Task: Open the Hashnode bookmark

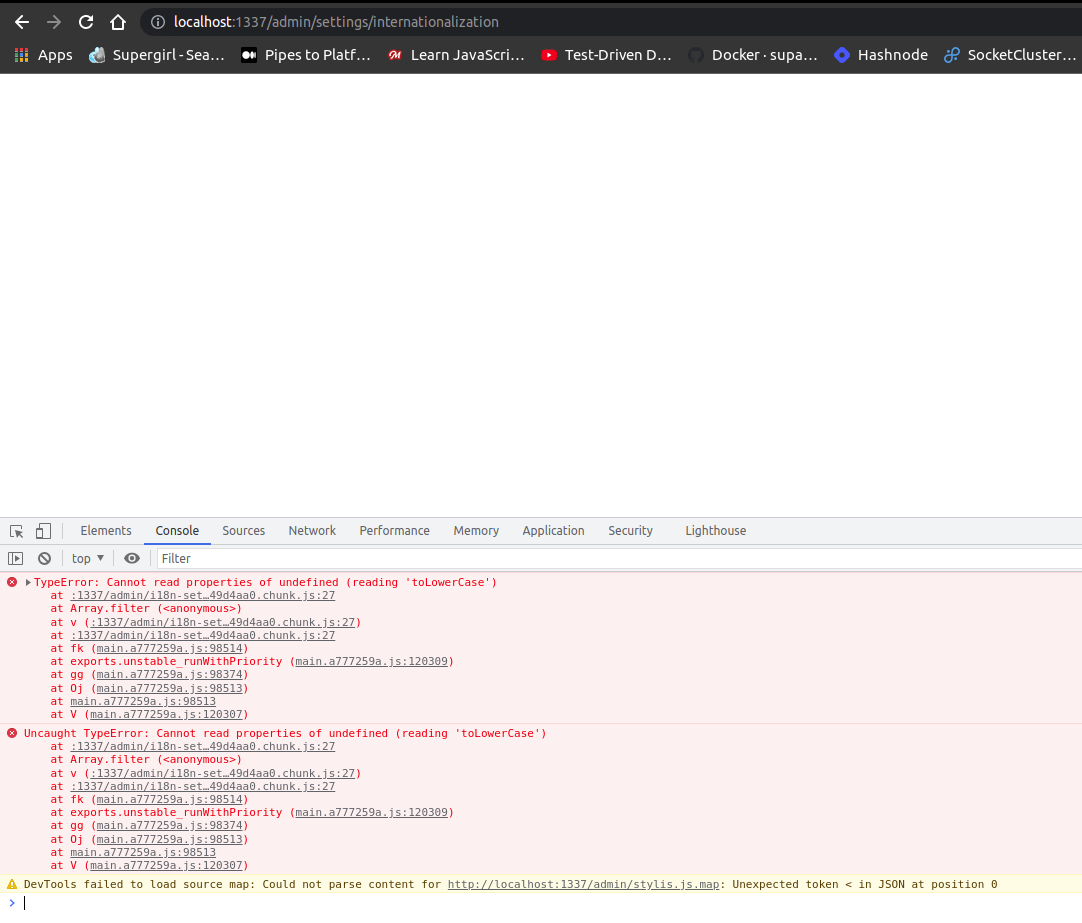Action: [880, 55]
